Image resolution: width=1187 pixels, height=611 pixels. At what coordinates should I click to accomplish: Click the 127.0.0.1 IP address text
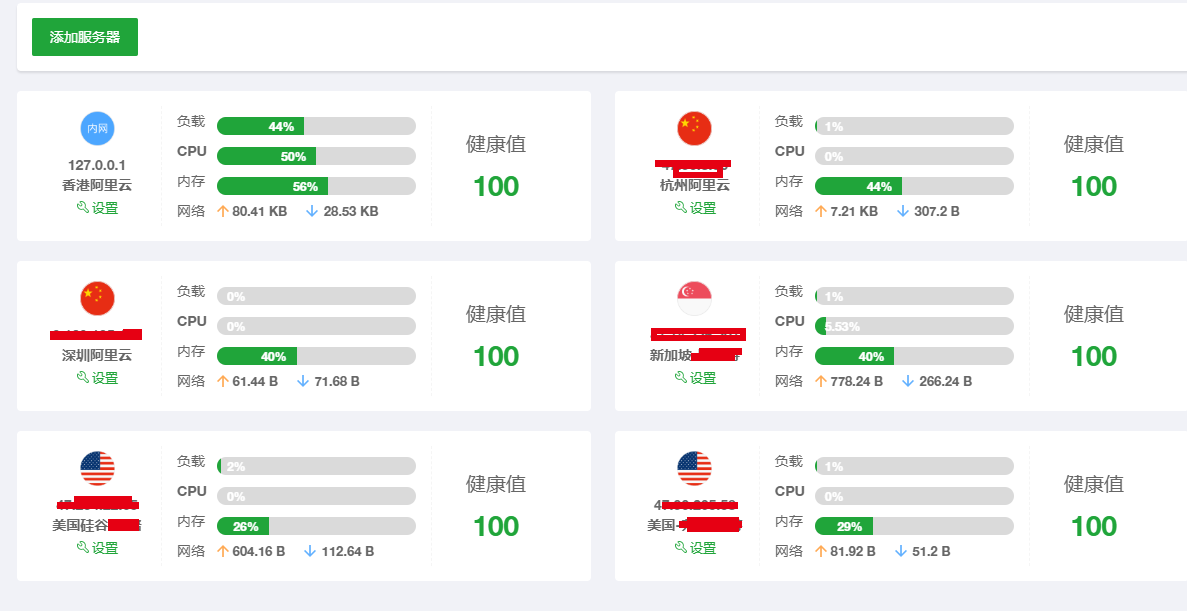[97, 165]
